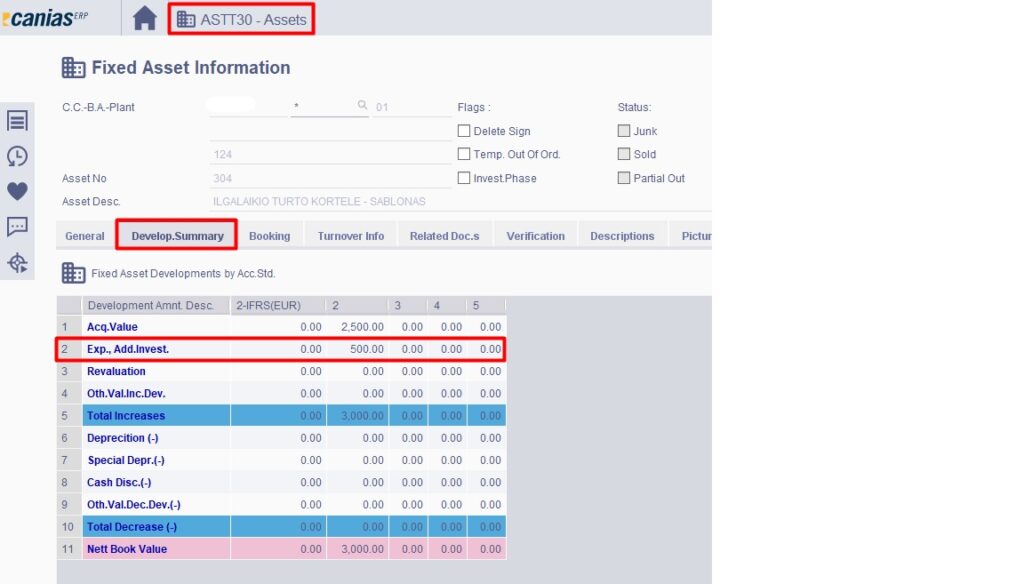Select the Turnover Info tab

350,236
